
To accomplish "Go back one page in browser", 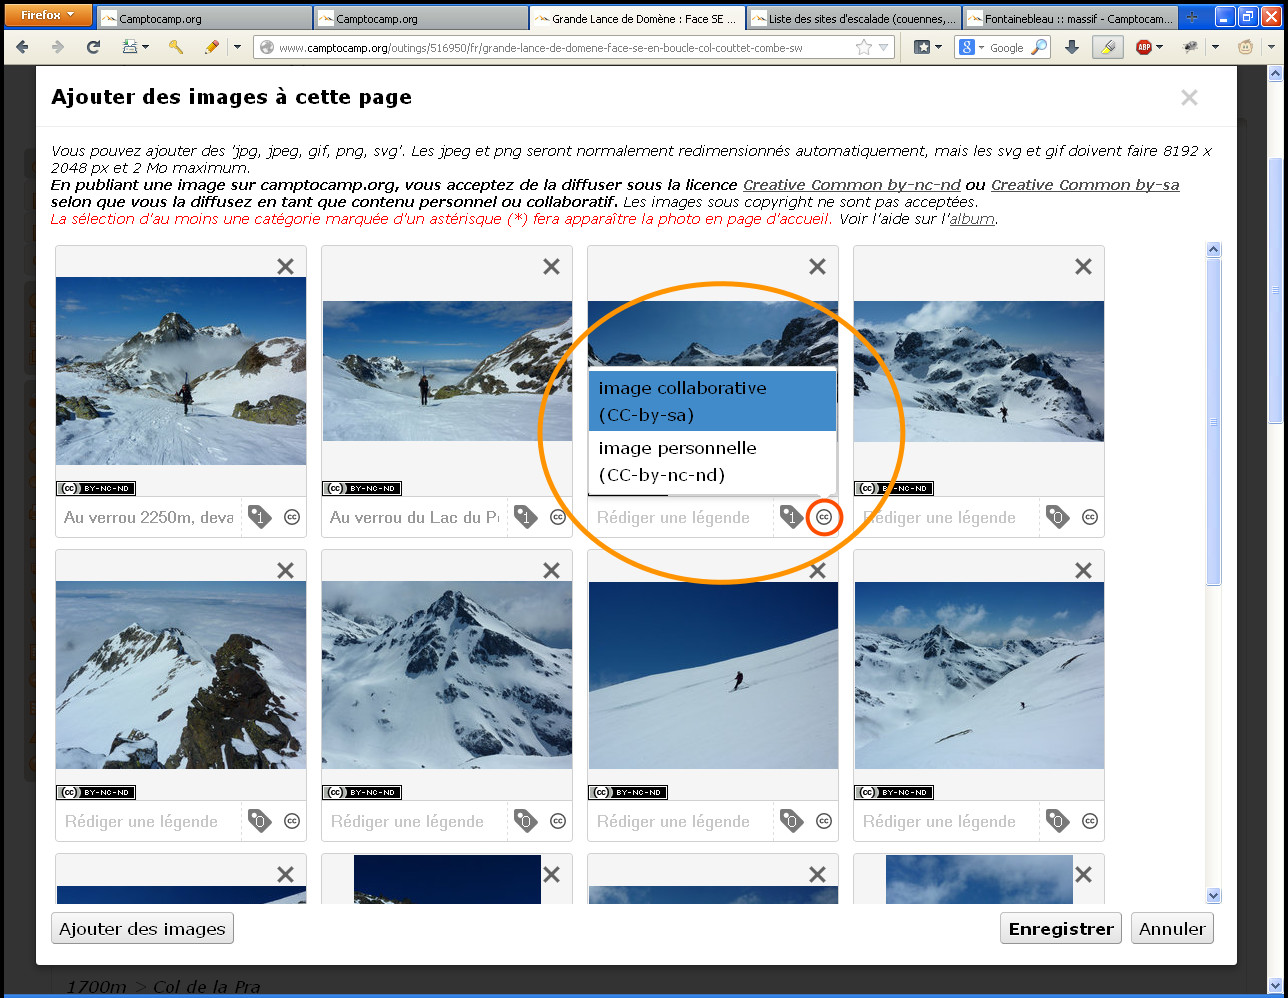I will [23, 47].
